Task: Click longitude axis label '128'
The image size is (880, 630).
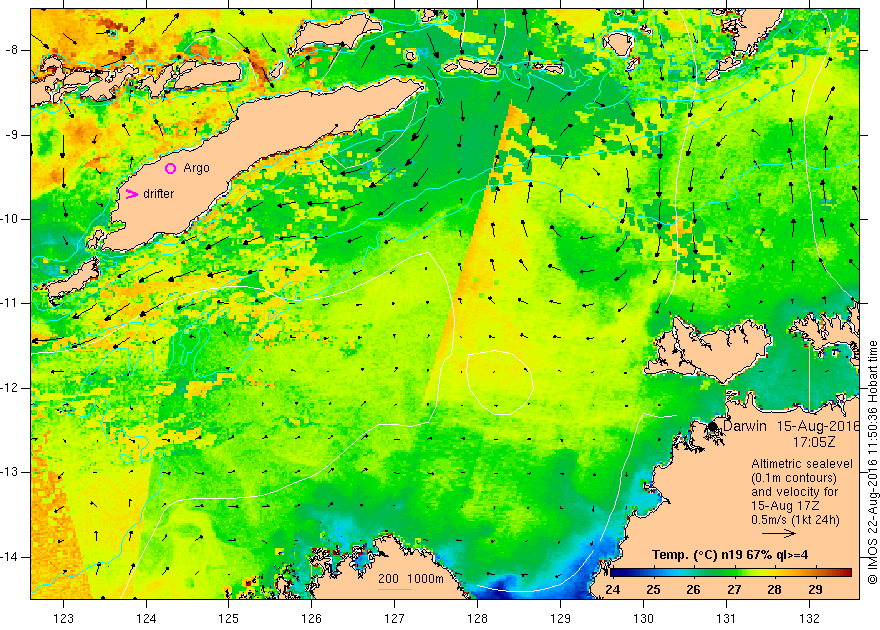Action: pyautogui.click(x=477, y=619)
